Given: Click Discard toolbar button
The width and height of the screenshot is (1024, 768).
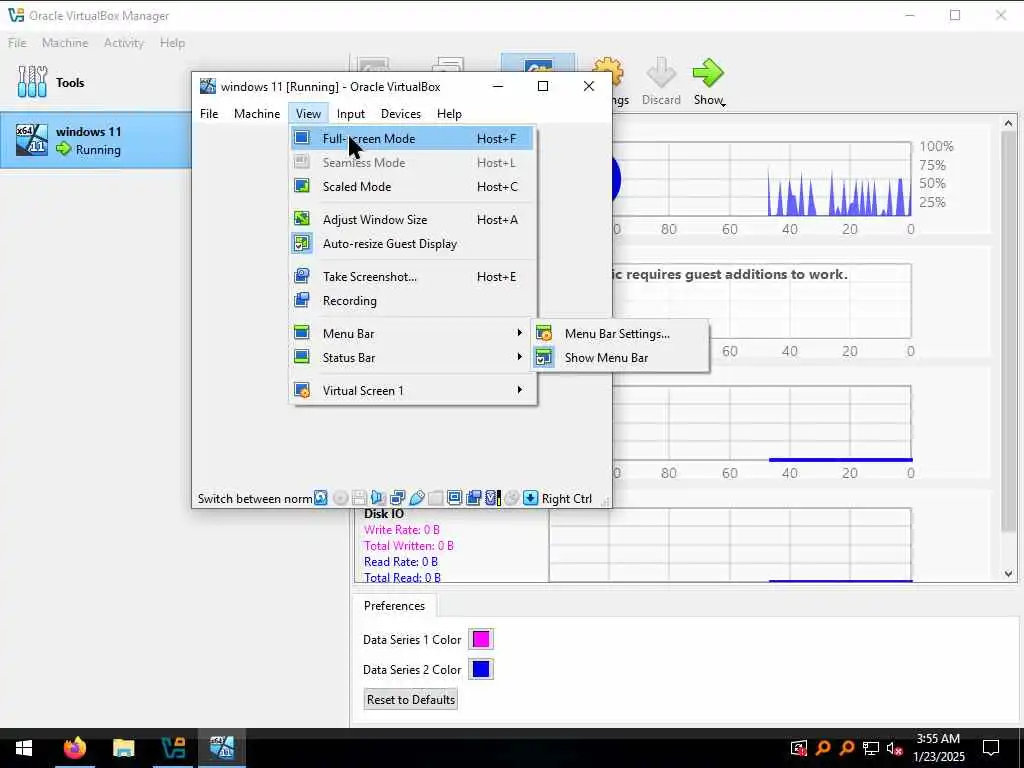Looking at the screenshot, I should pyautogui.click(x=661, y=81).
